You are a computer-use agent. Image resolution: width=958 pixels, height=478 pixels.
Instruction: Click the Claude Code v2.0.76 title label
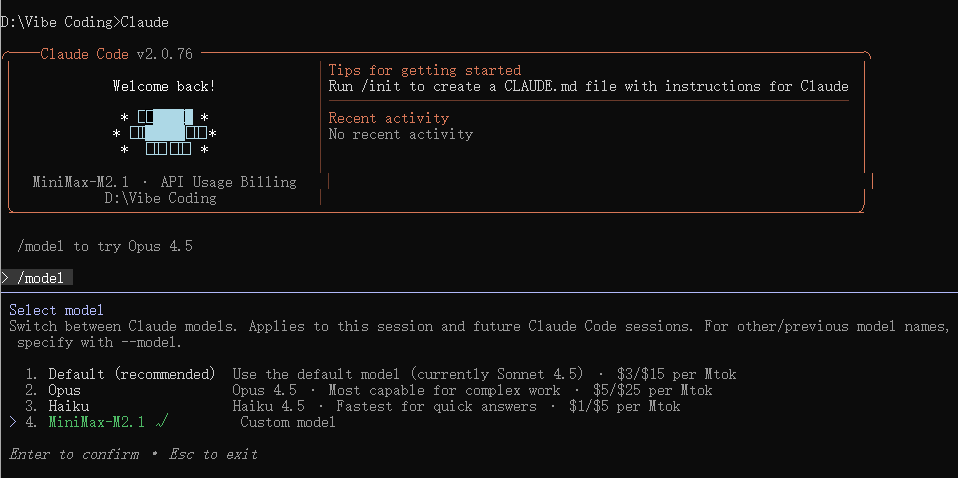tap(116, 54)
